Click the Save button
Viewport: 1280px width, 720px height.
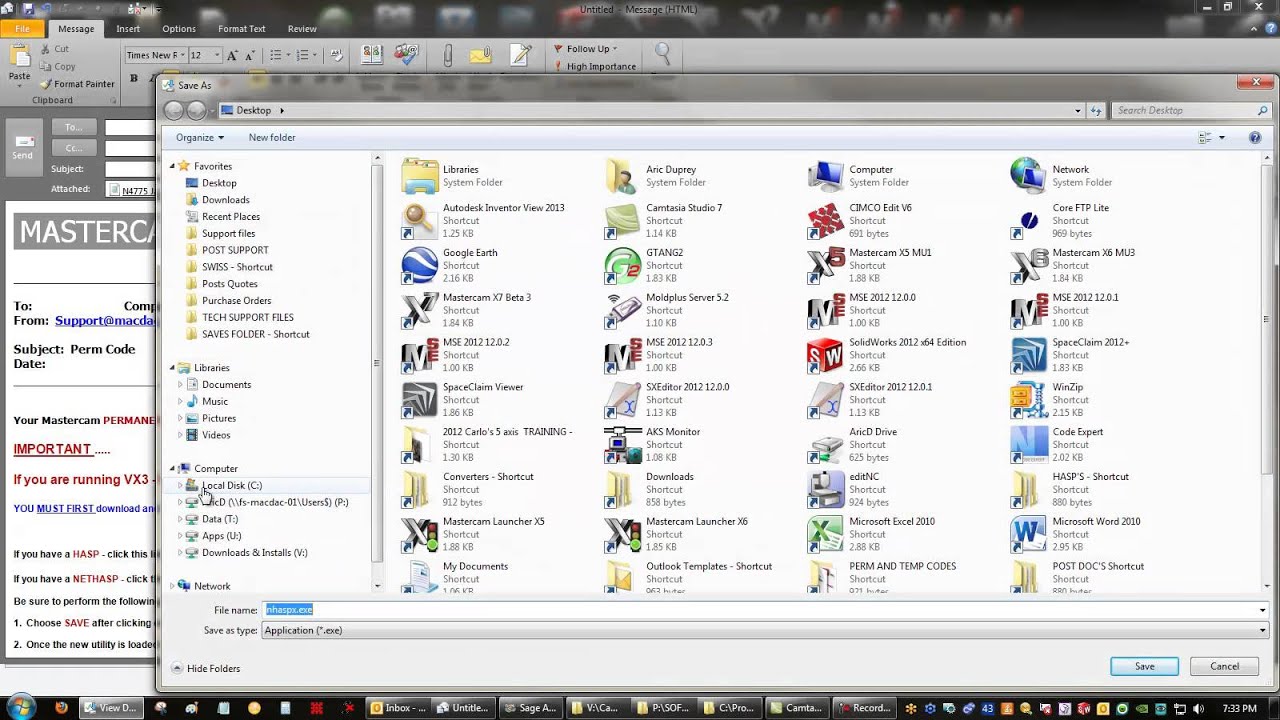(x=1144, y=666)
